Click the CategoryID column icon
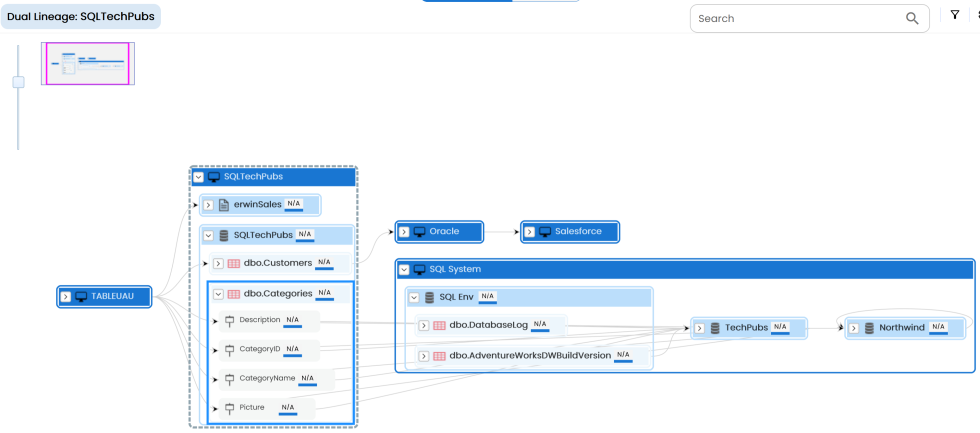The image size is (980, 433). (229, 350)
